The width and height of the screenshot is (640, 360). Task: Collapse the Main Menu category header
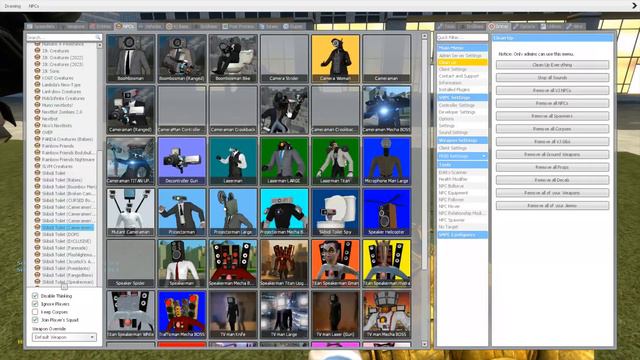462,48
